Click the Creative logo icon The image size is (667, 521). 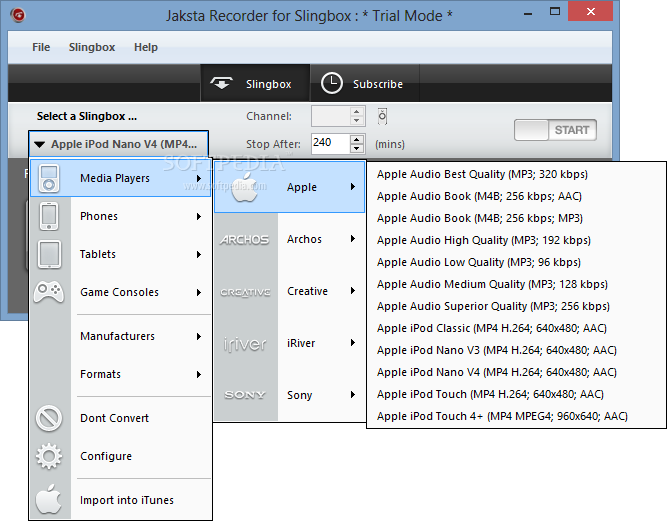(245, 292)
